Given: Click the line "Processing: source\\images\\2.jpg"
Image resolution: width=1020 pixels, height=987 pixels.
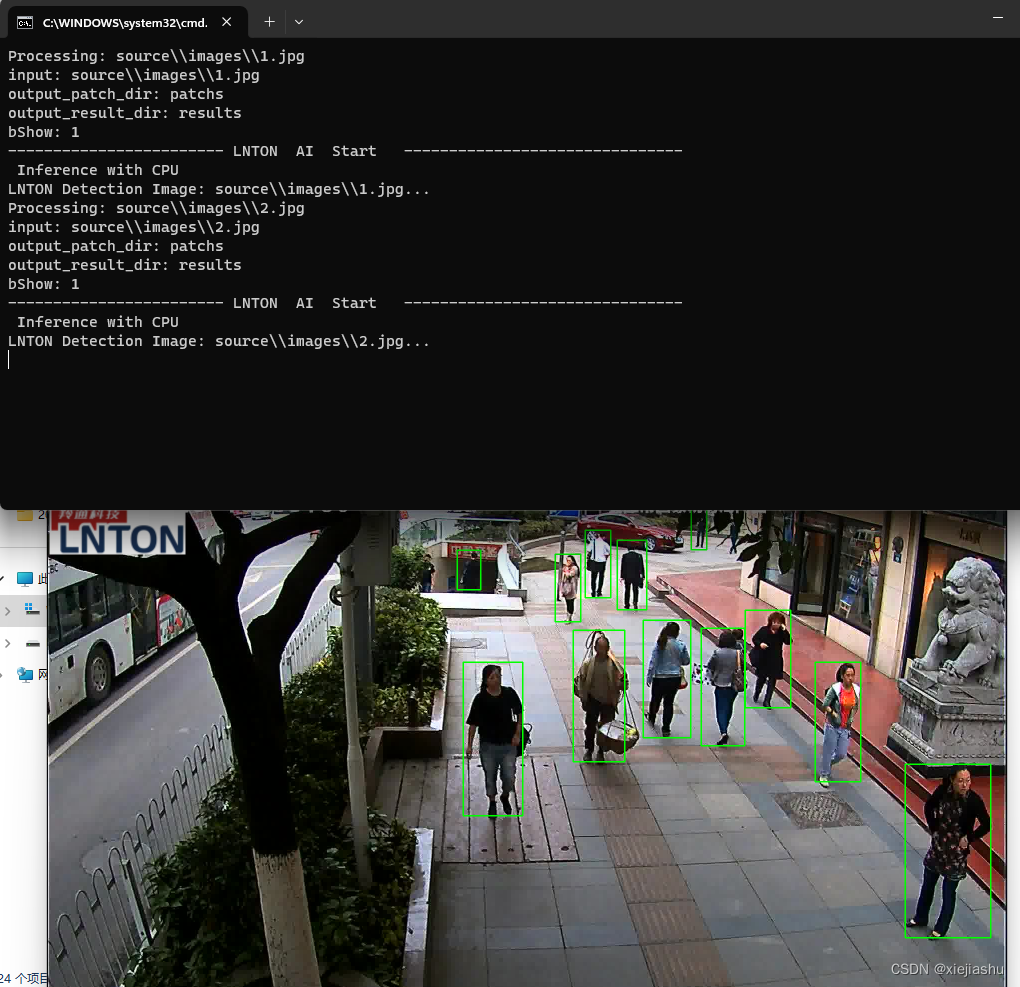Looking at the screenshot, I should click(156, 208).
